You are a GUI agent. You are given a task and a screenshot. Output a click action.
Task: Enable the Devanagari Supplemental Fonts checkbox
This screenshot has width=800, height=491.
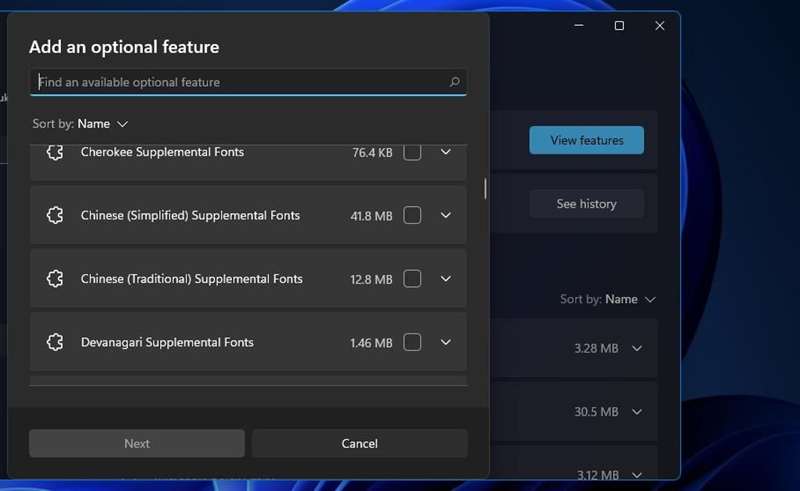(x=412, y=342)
